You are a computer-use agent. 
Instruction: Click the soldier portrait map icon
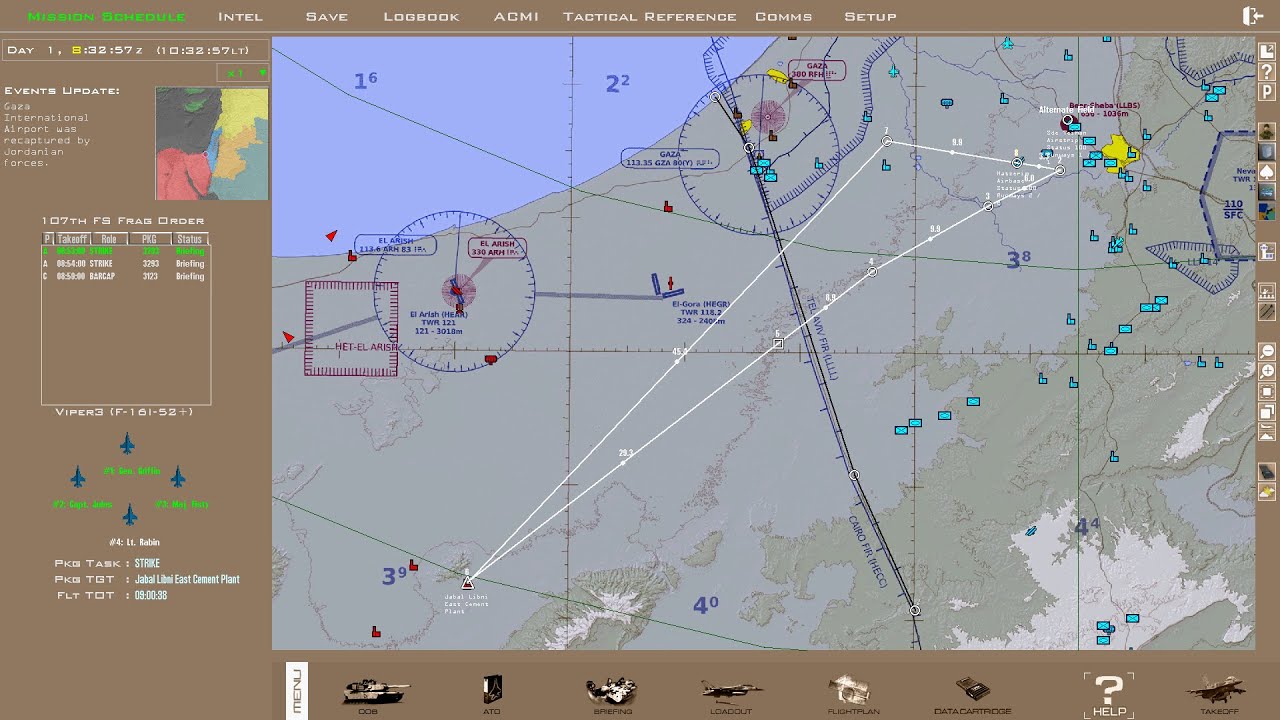coord(1267,132)
